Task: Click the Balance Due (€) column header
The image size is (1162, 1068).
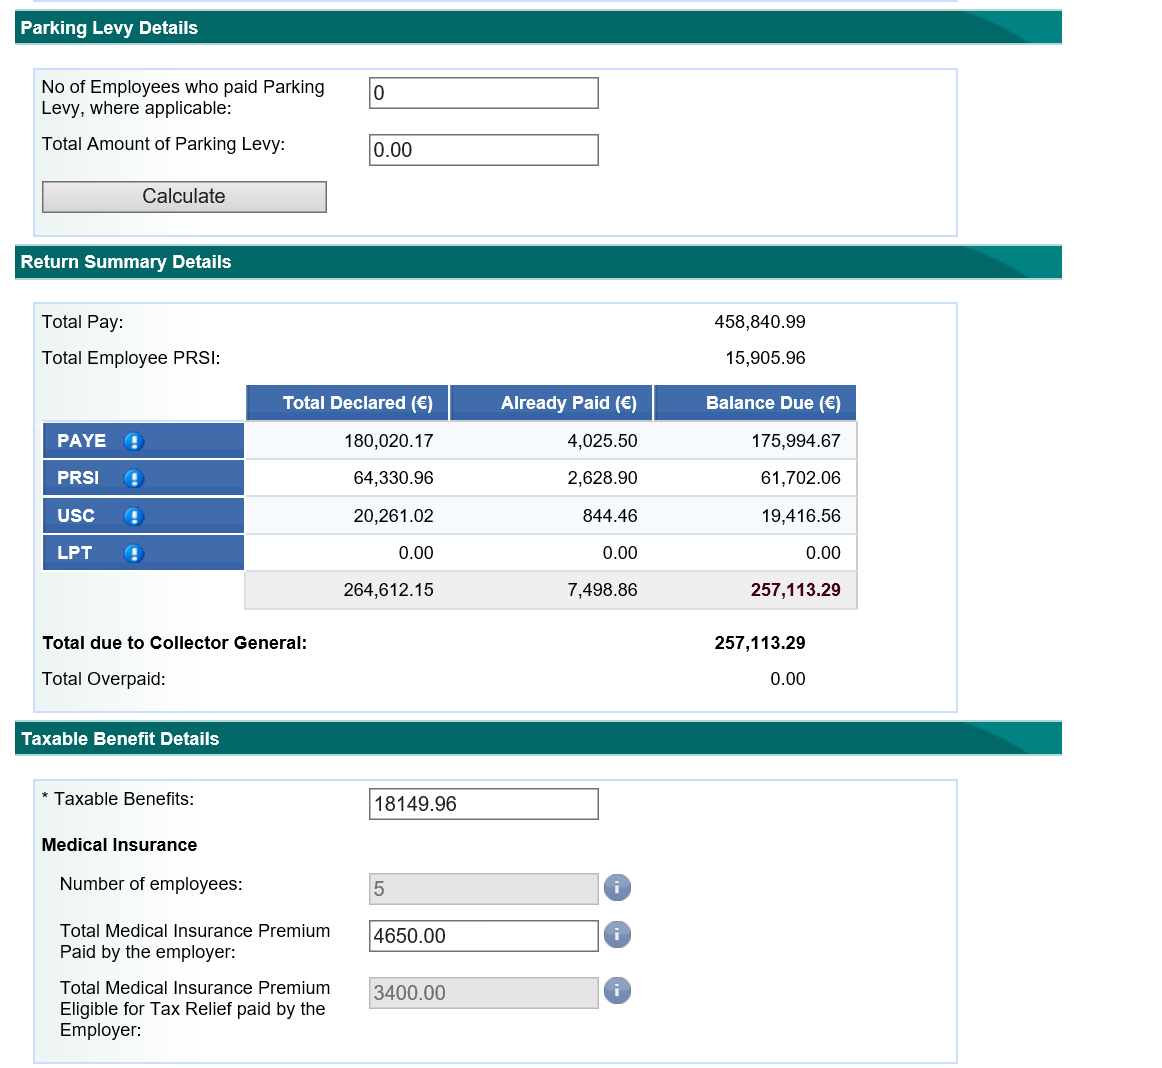Action: [755, 403]
